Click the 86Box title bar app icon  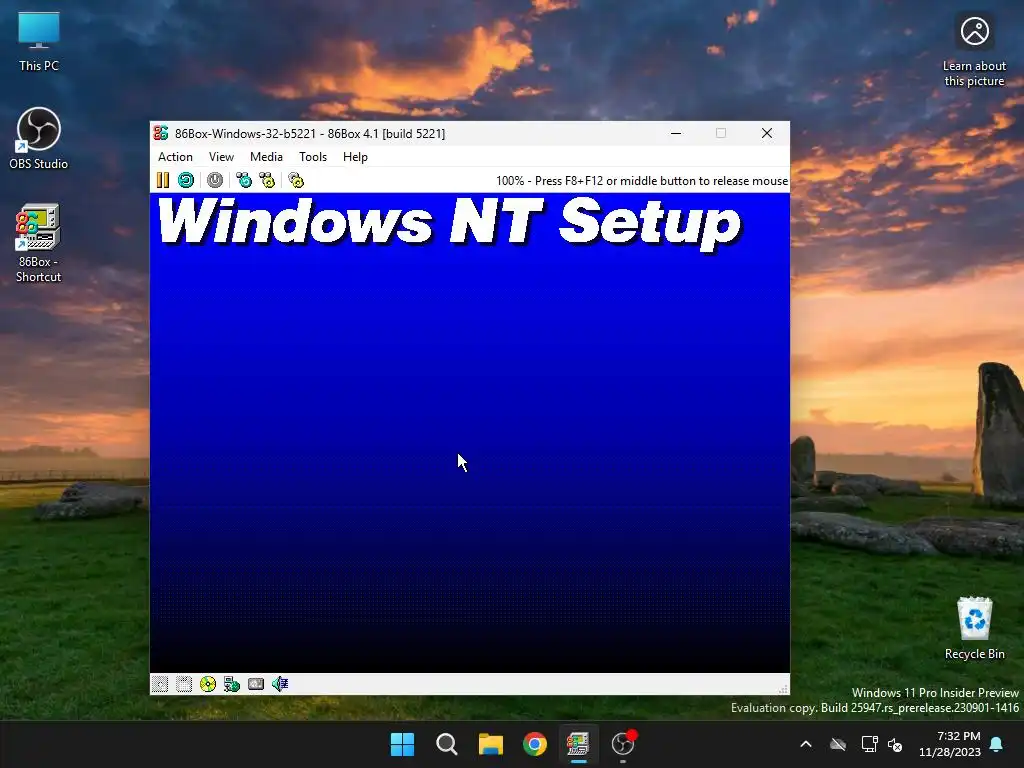[161, 133]
